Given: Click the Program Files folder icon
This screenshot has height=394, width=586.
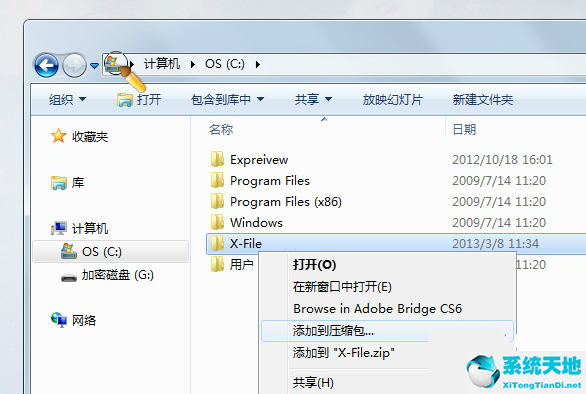Looking at the screenshot, I should [218, 180].
